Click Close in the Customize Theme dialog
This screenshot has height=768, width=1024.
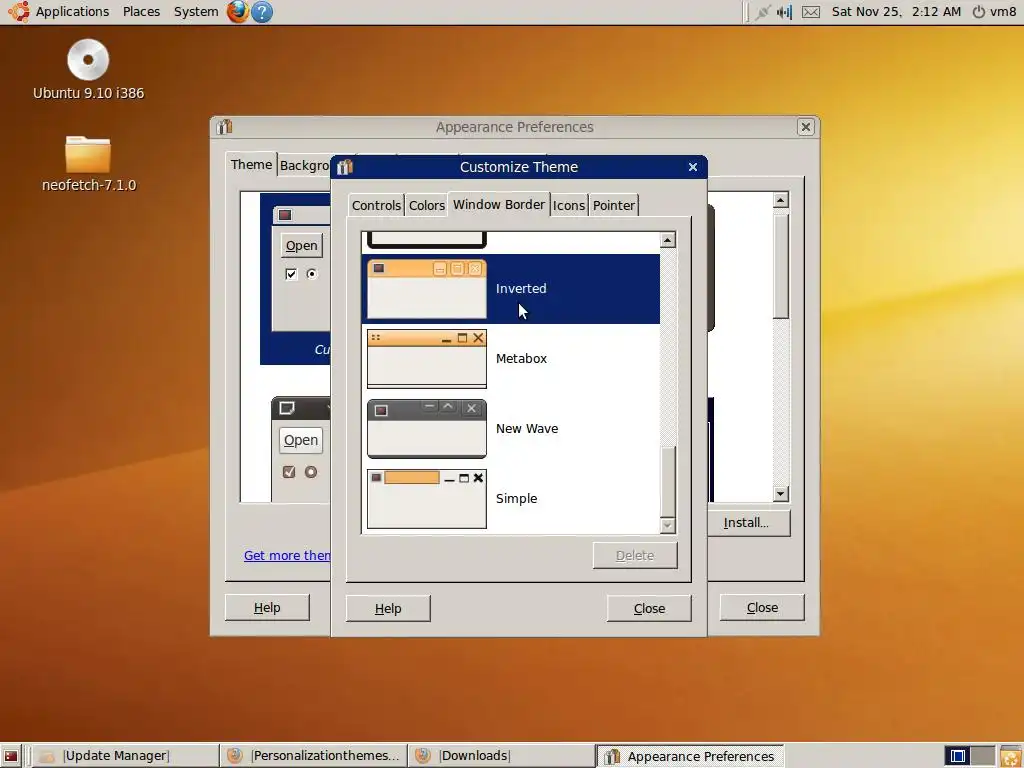click(649, 609)
